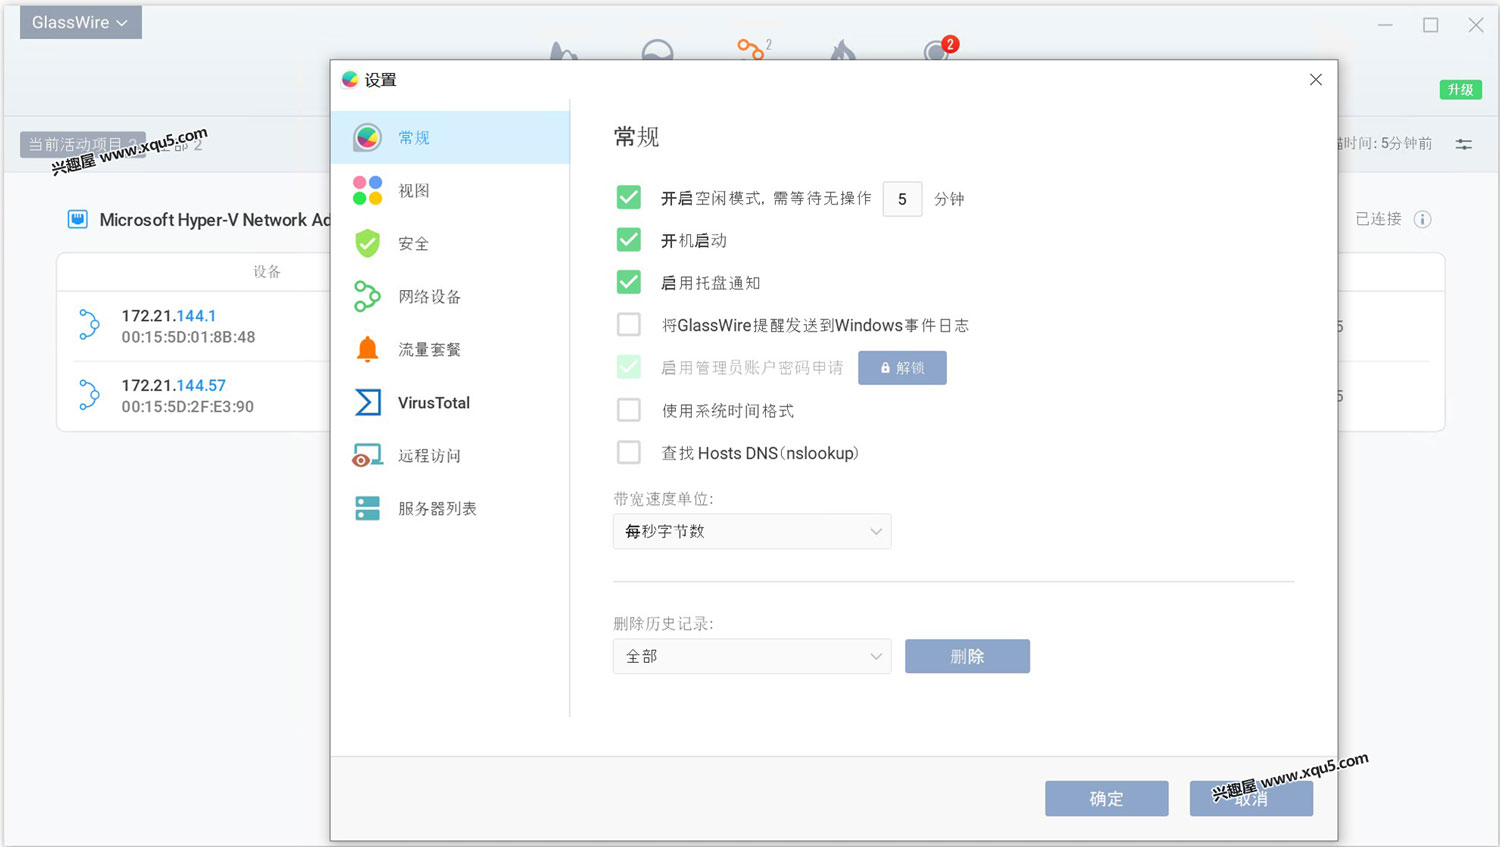Open the 带宽速度单位 dropdown
The height and width of the screenshot is (847, 1500).
752,531
